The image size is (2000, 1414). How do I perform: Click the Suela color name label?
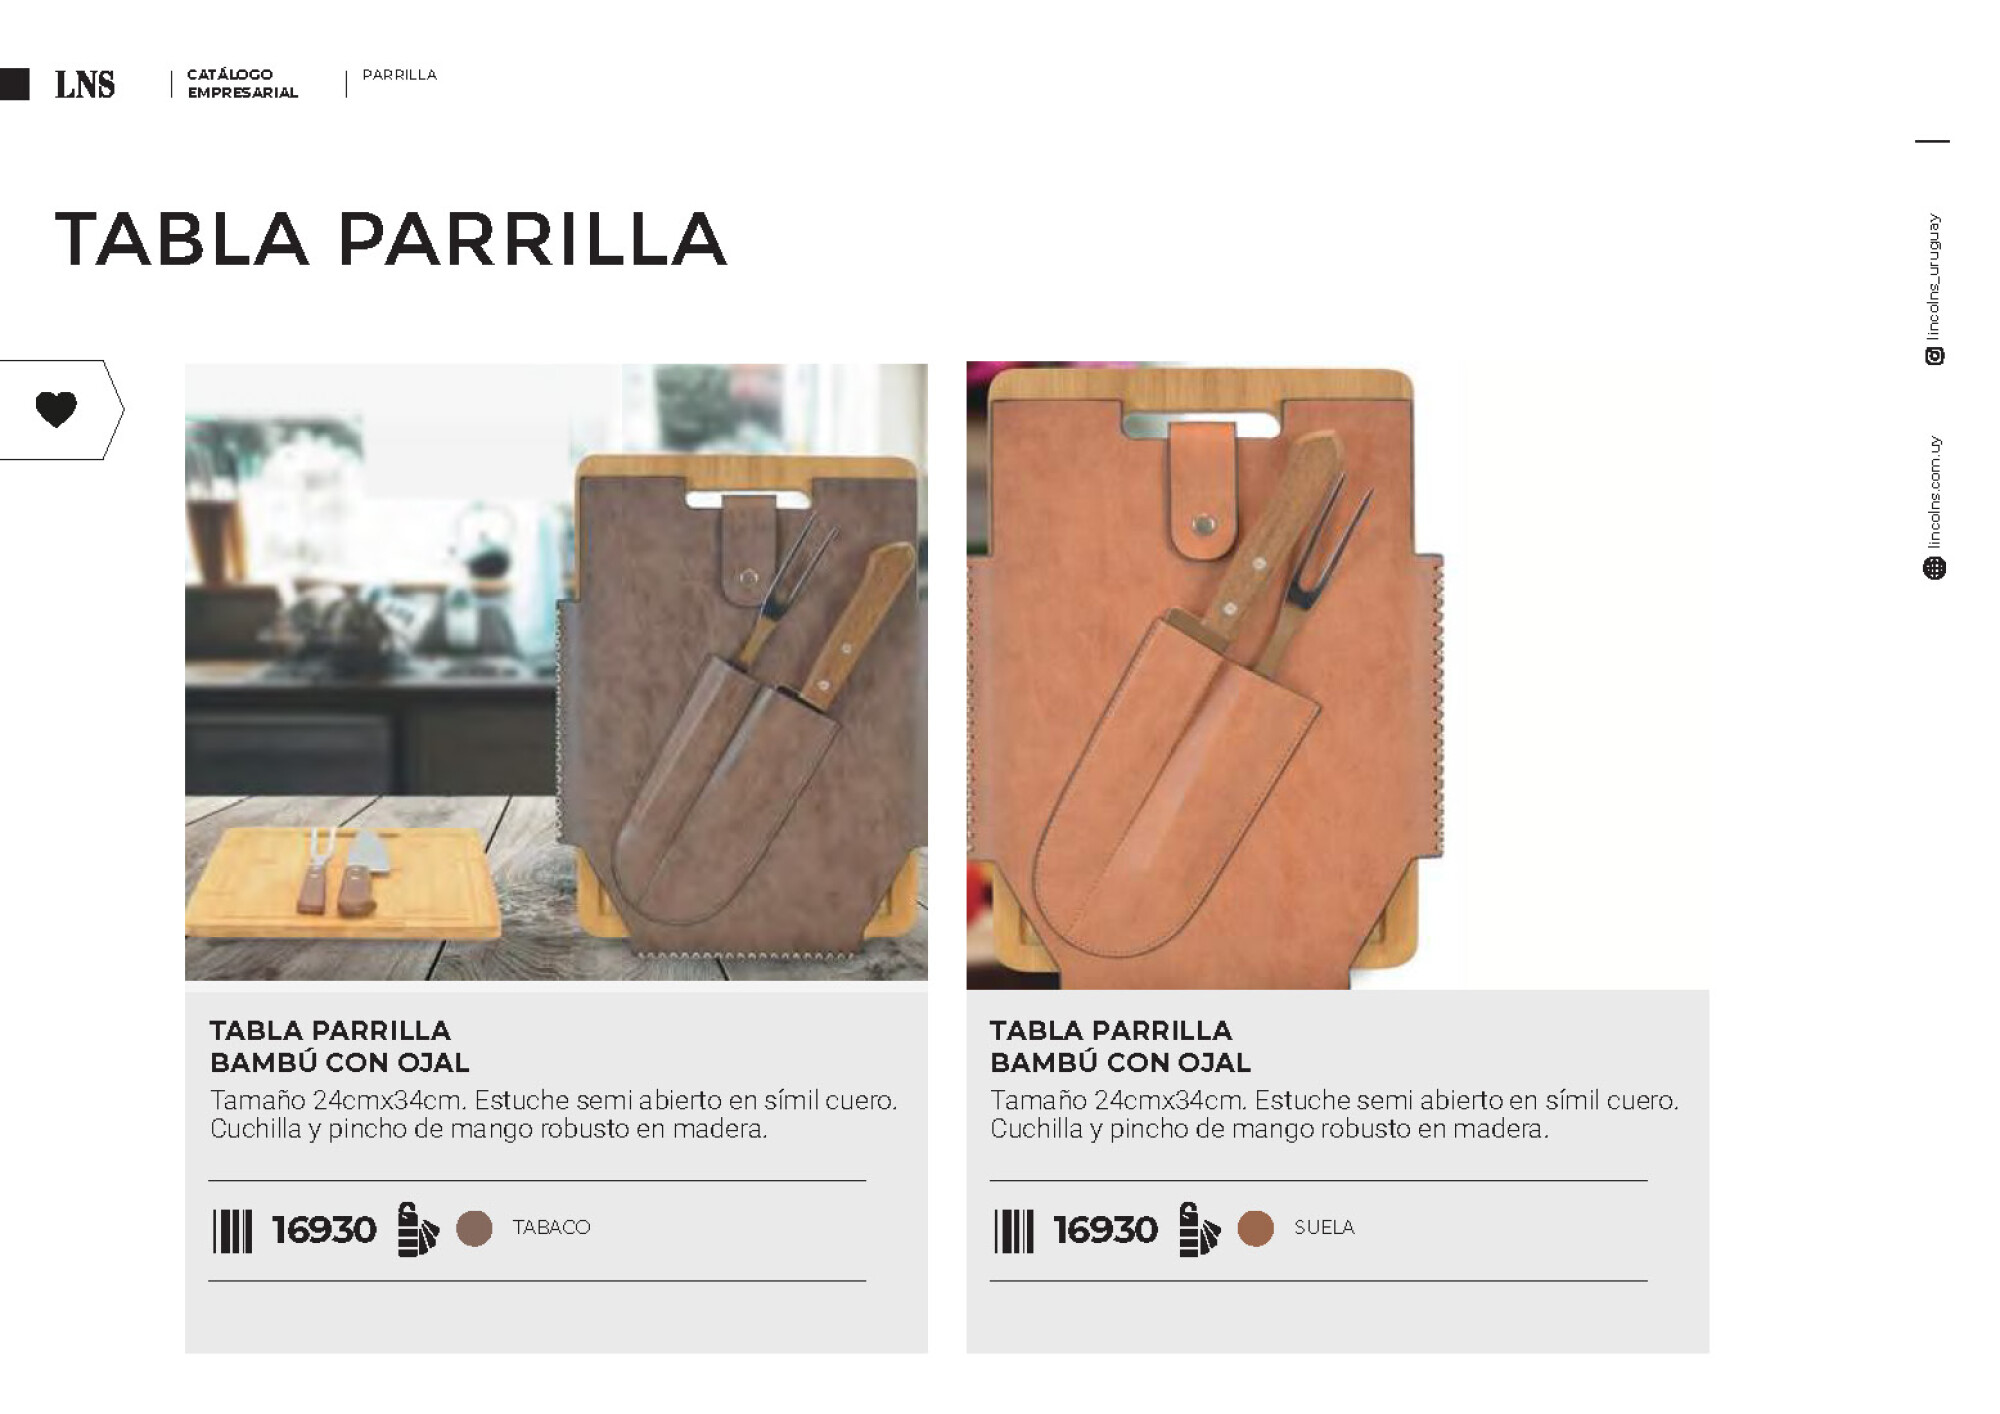click(x=1324, y=1227)
